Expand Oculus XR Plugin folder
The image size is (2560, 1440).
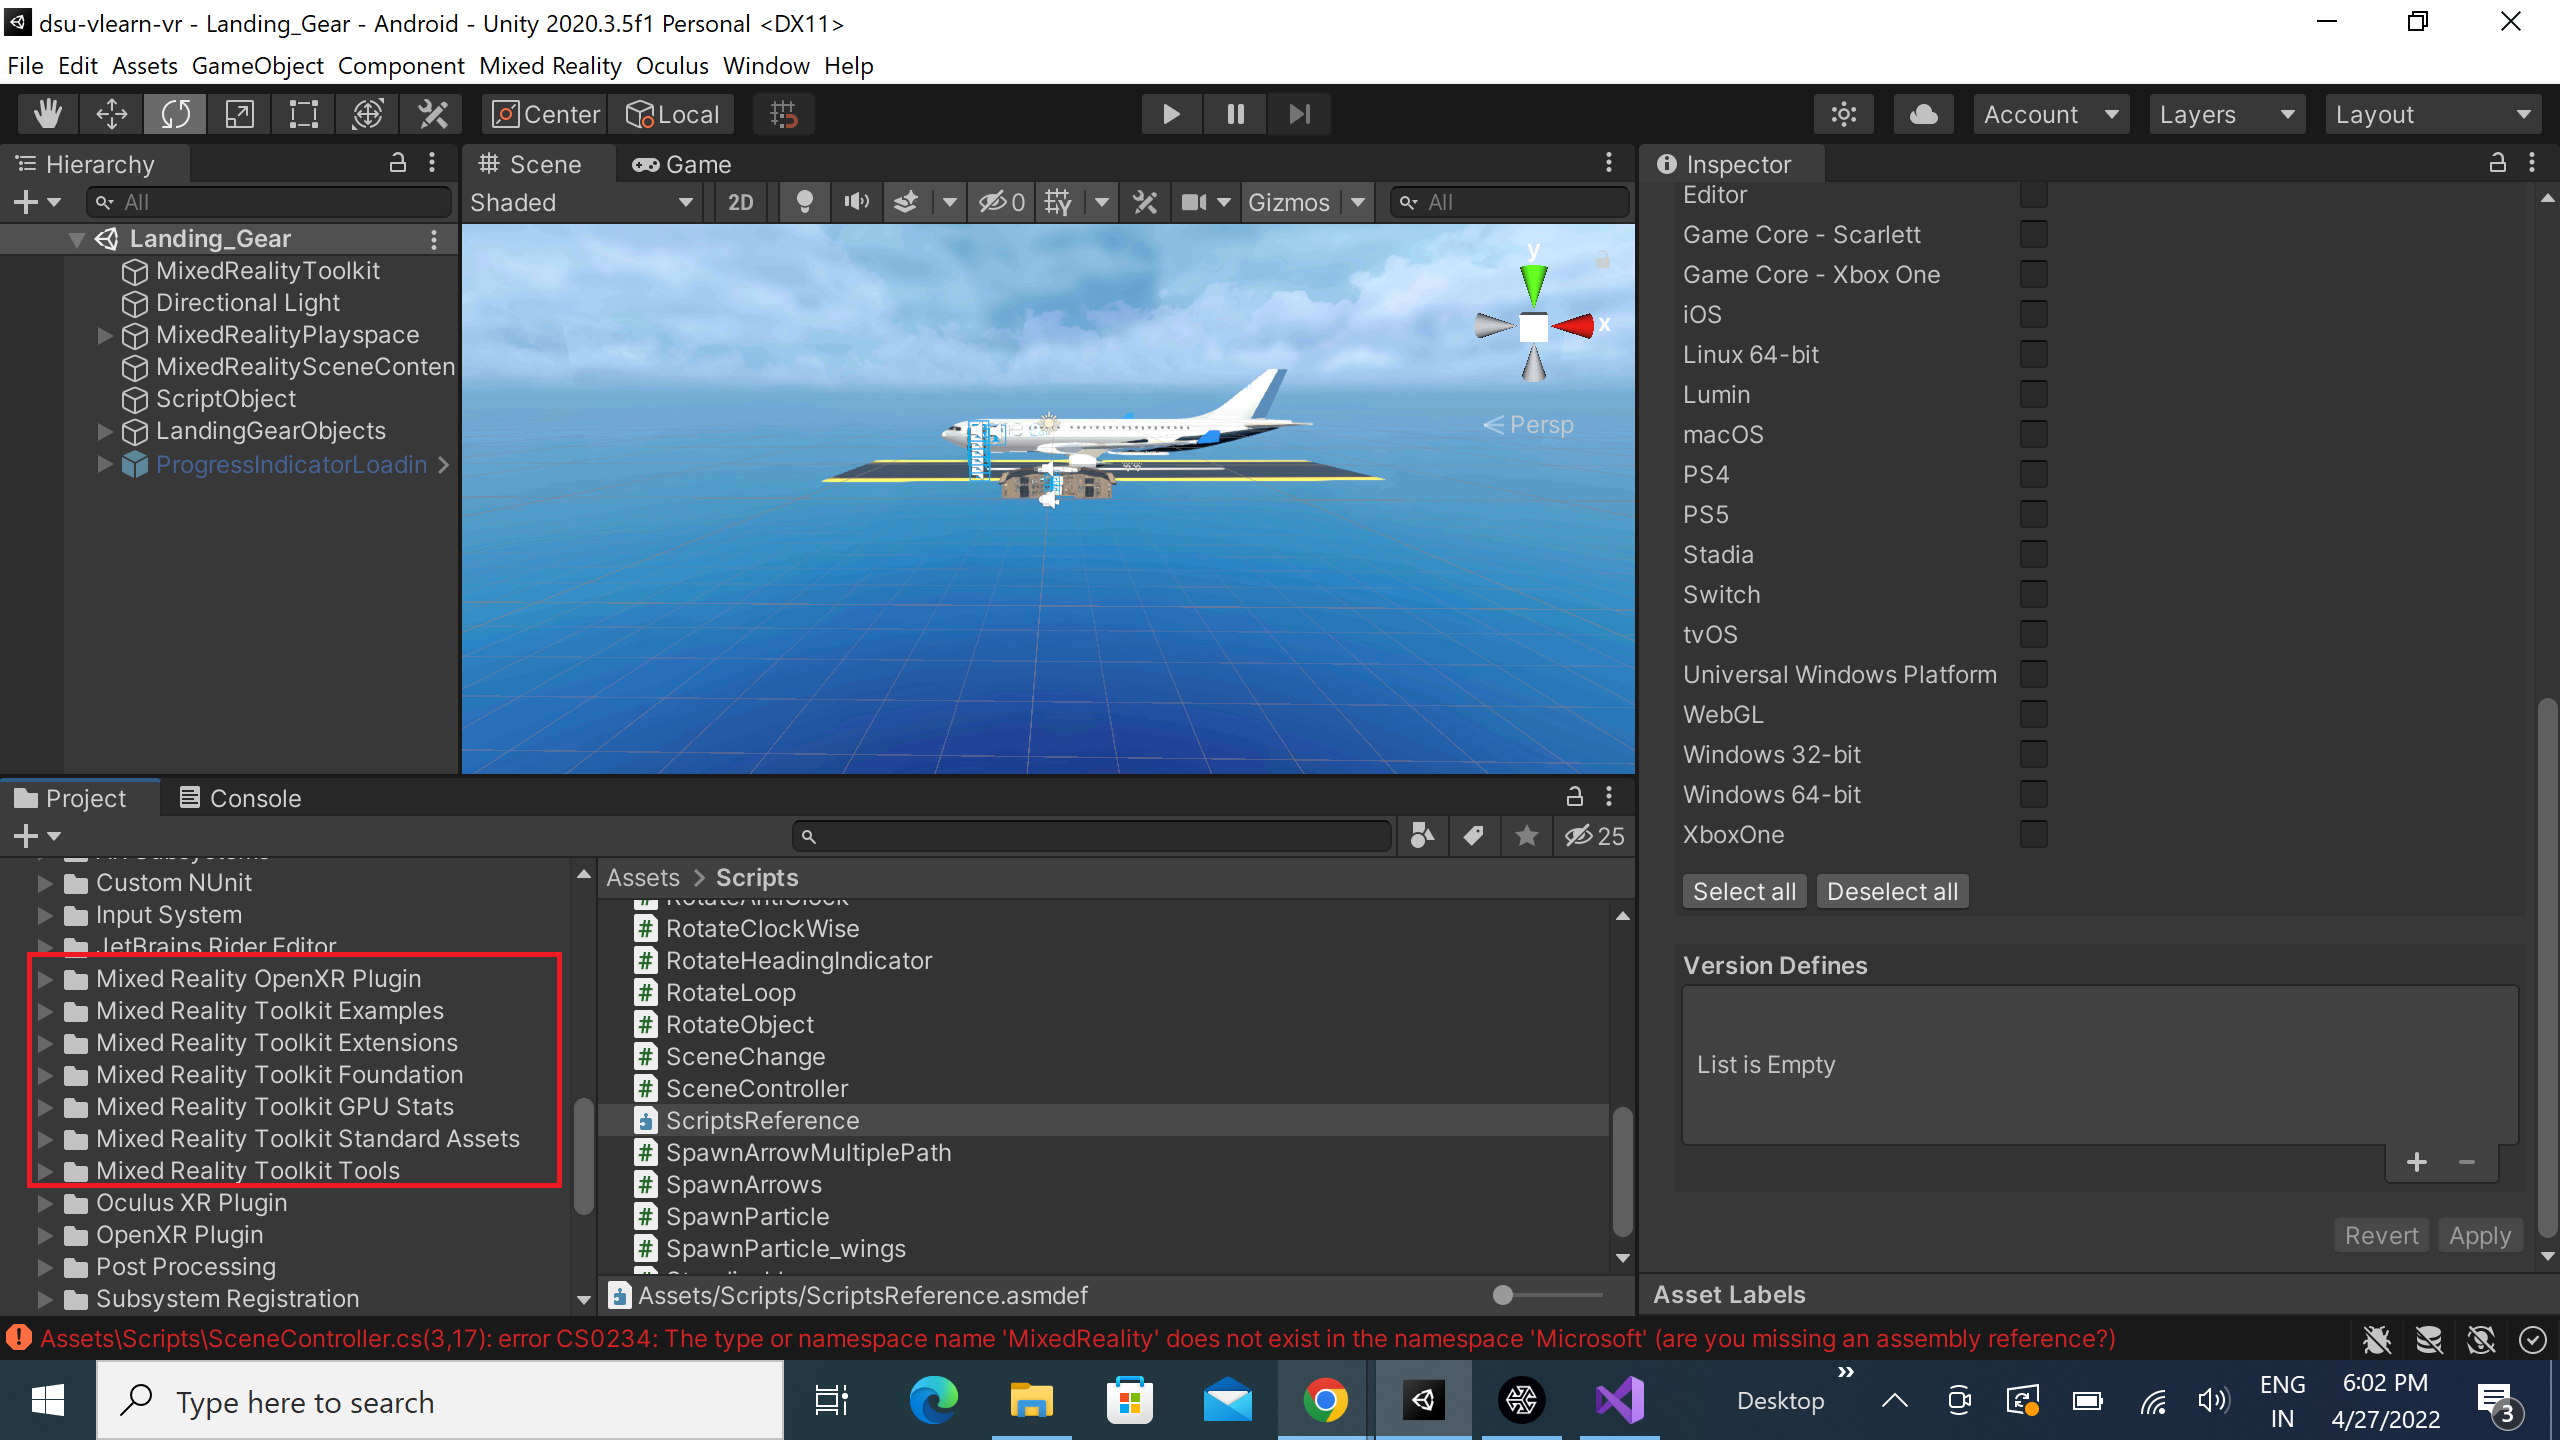pyautogui.click(x=45, y=1203)
